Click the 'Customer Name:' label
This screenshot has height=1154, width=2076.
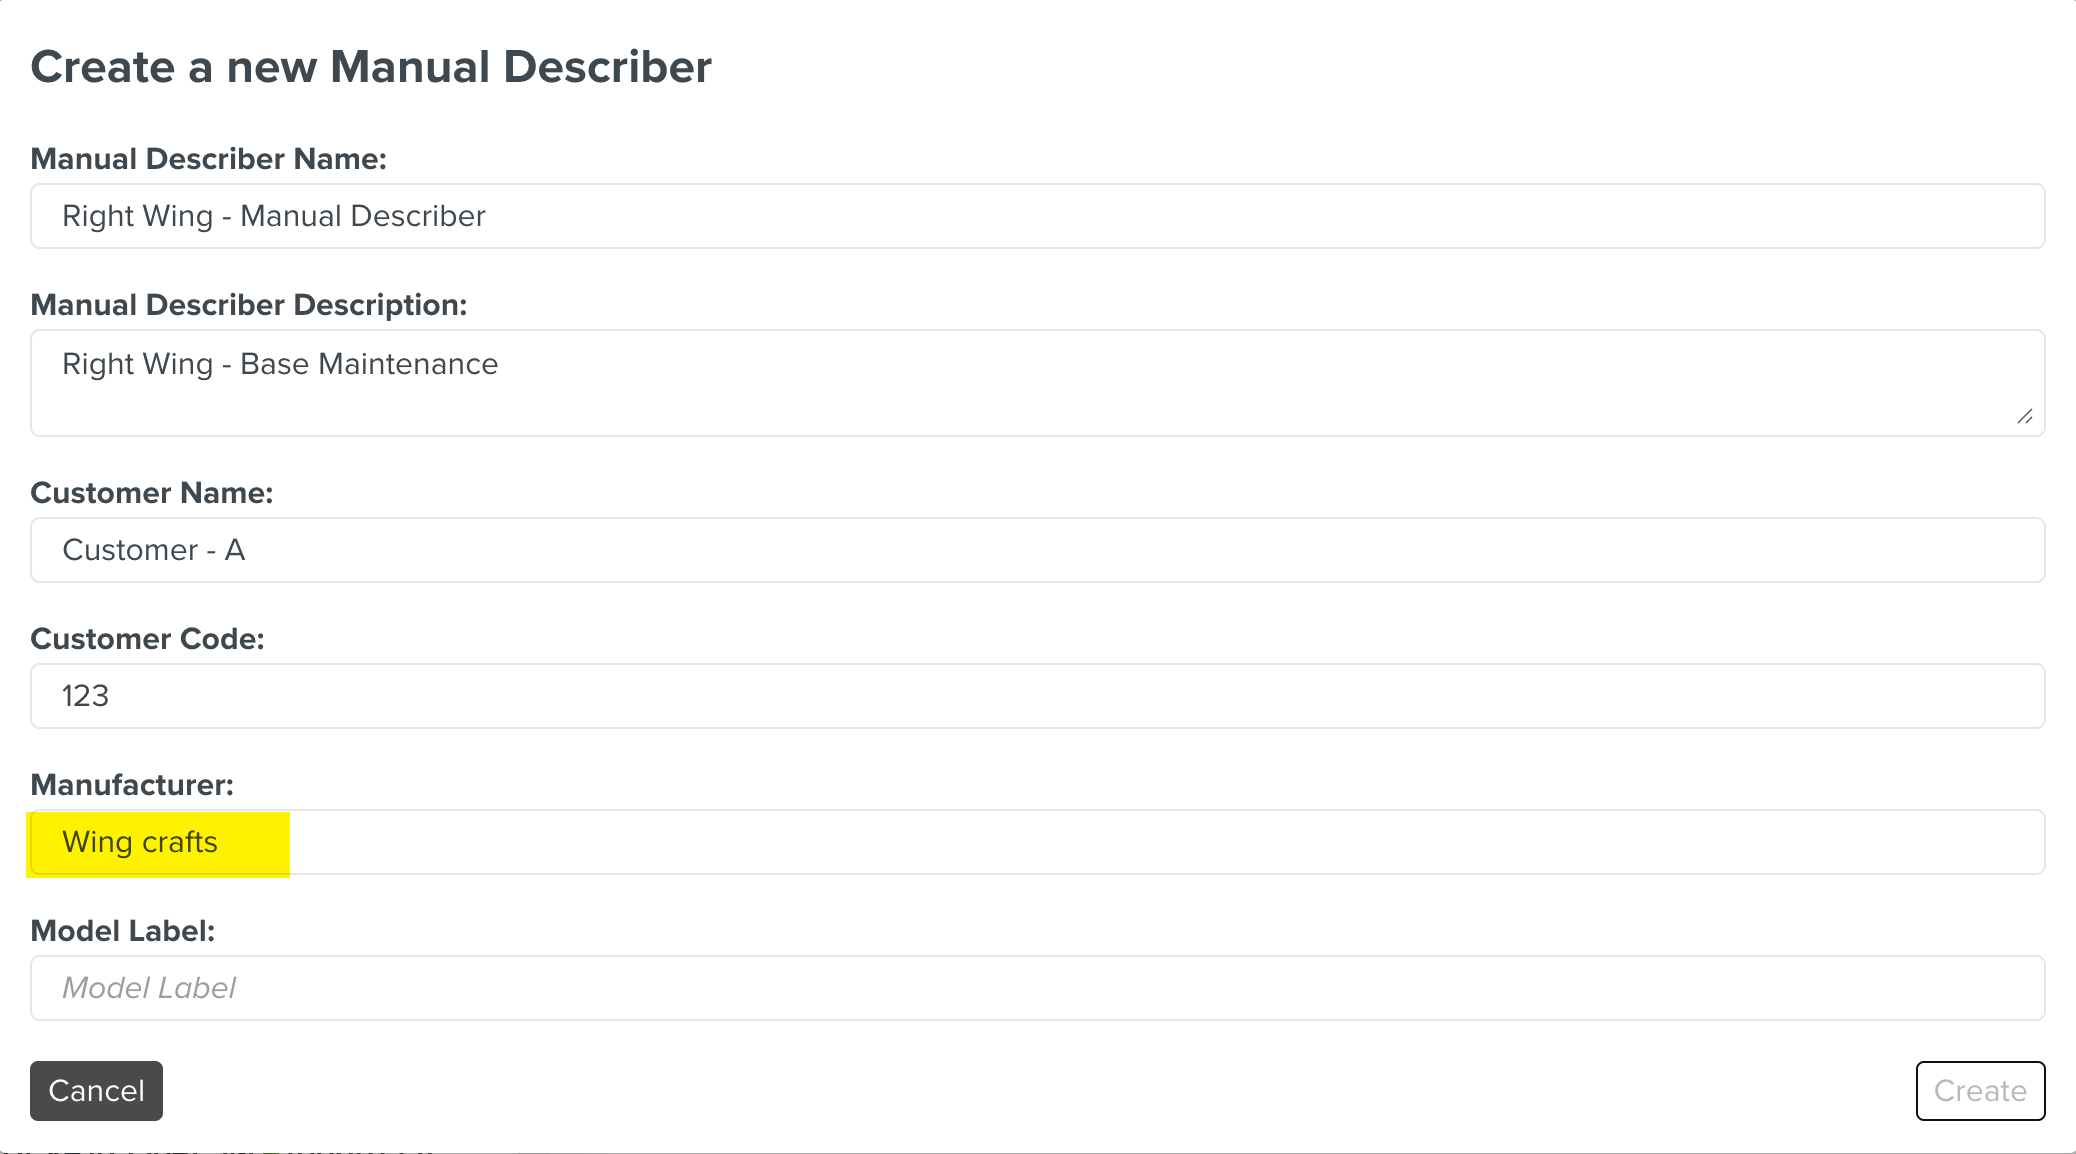(152, 493)
